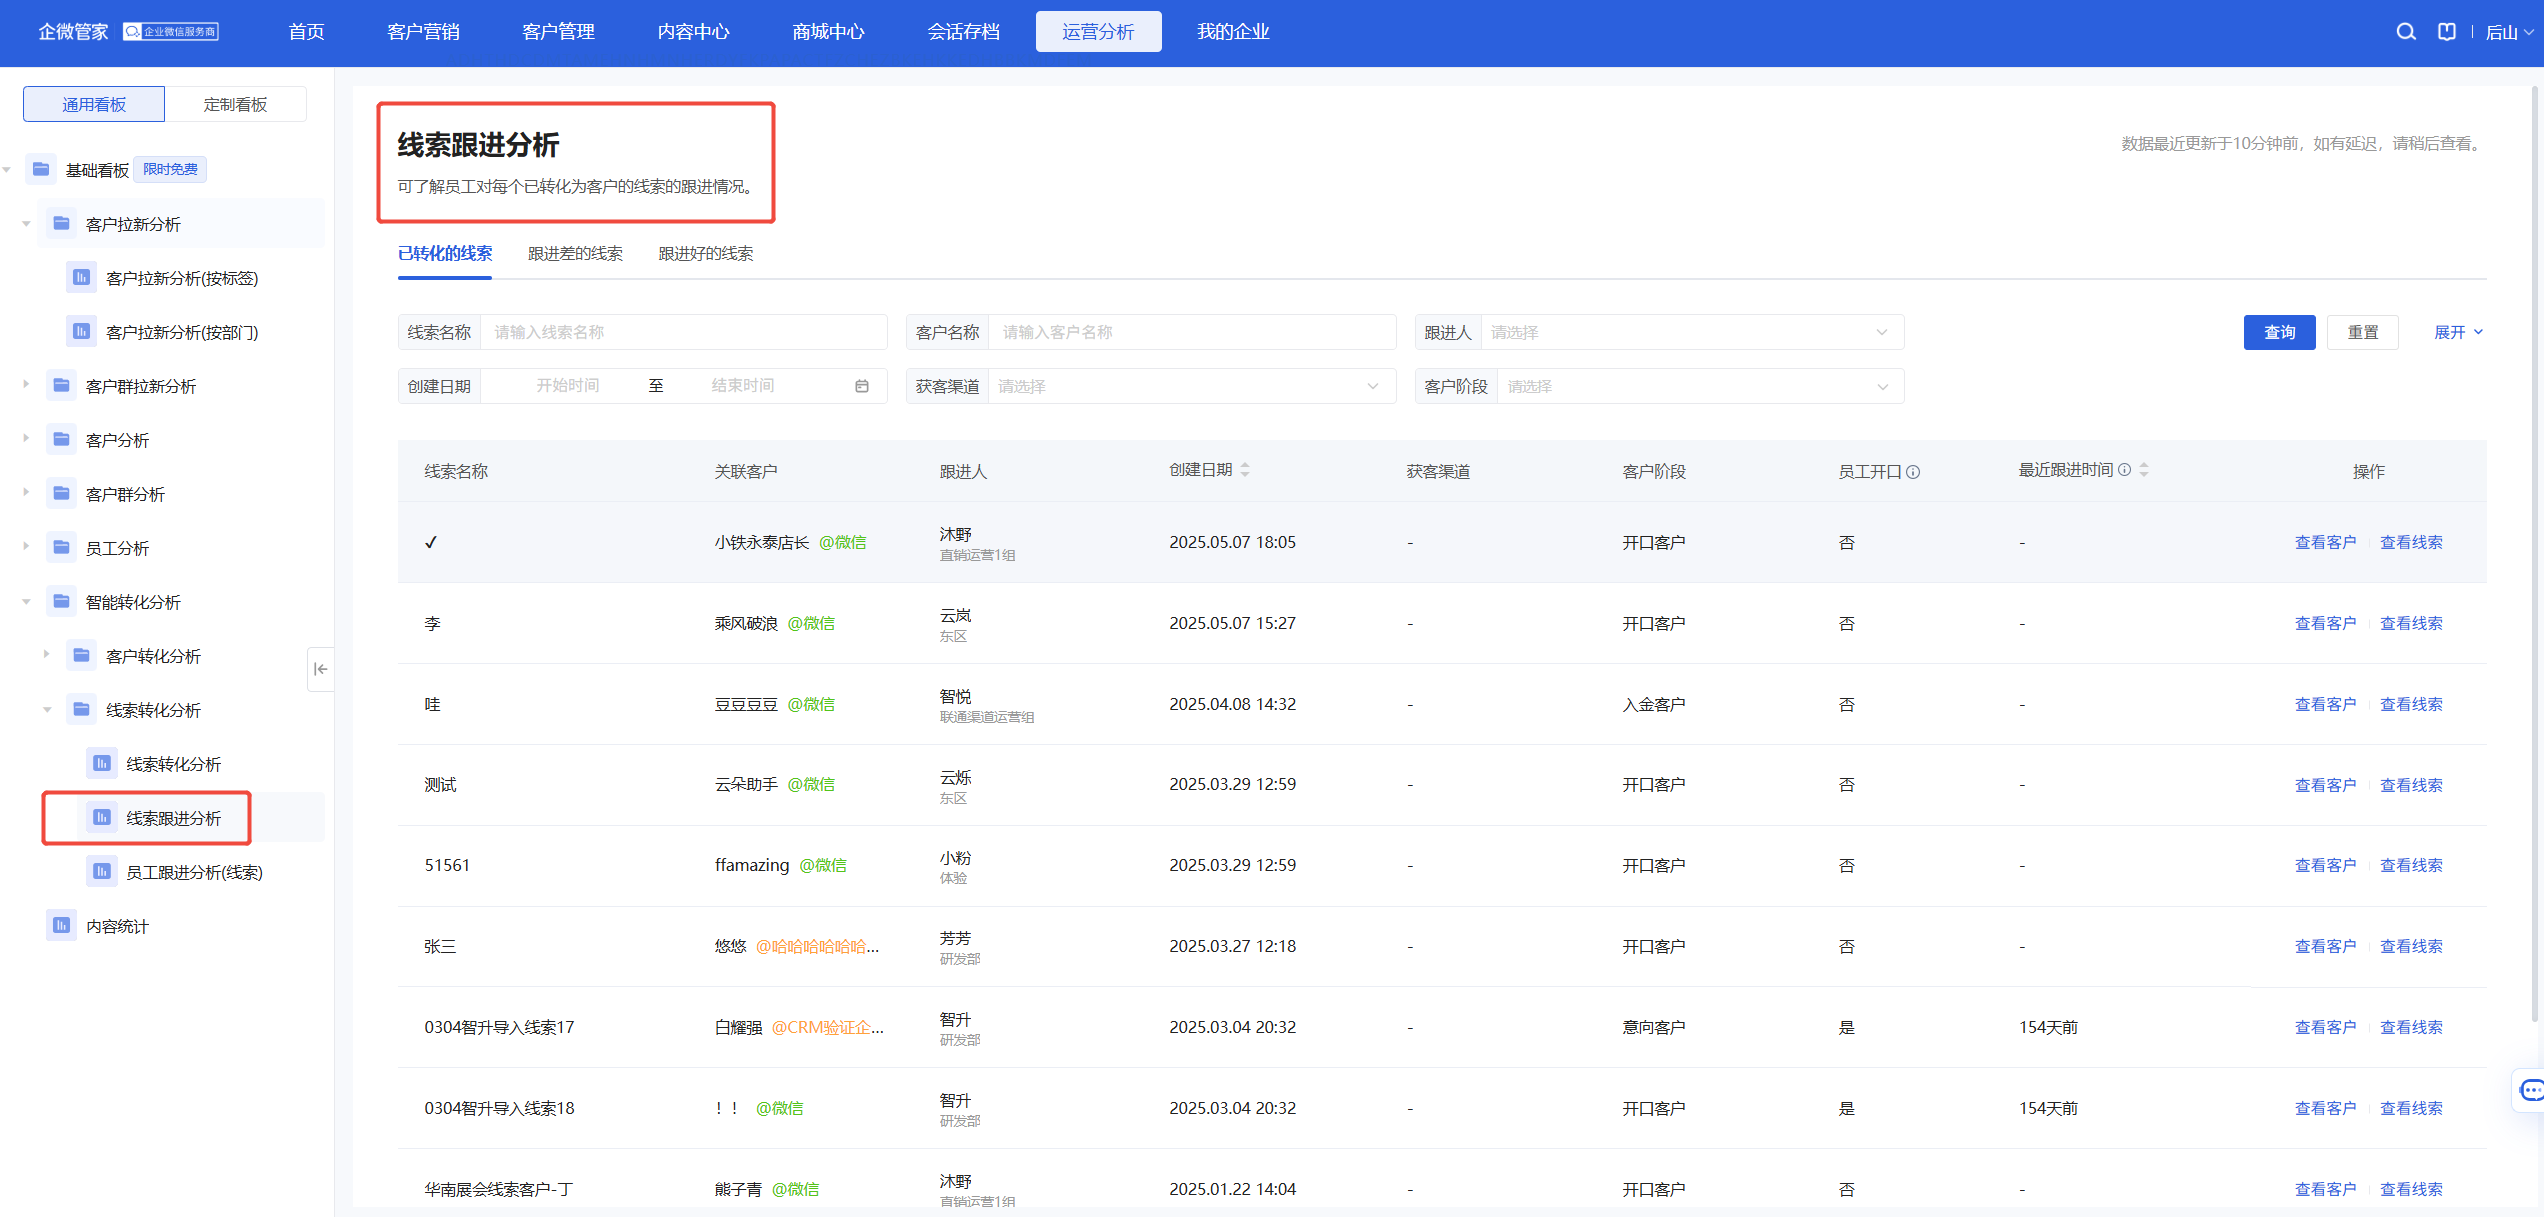
Task: Open the chat support floating icon
Action: pyautogui.click(x=2531, y=1090)
